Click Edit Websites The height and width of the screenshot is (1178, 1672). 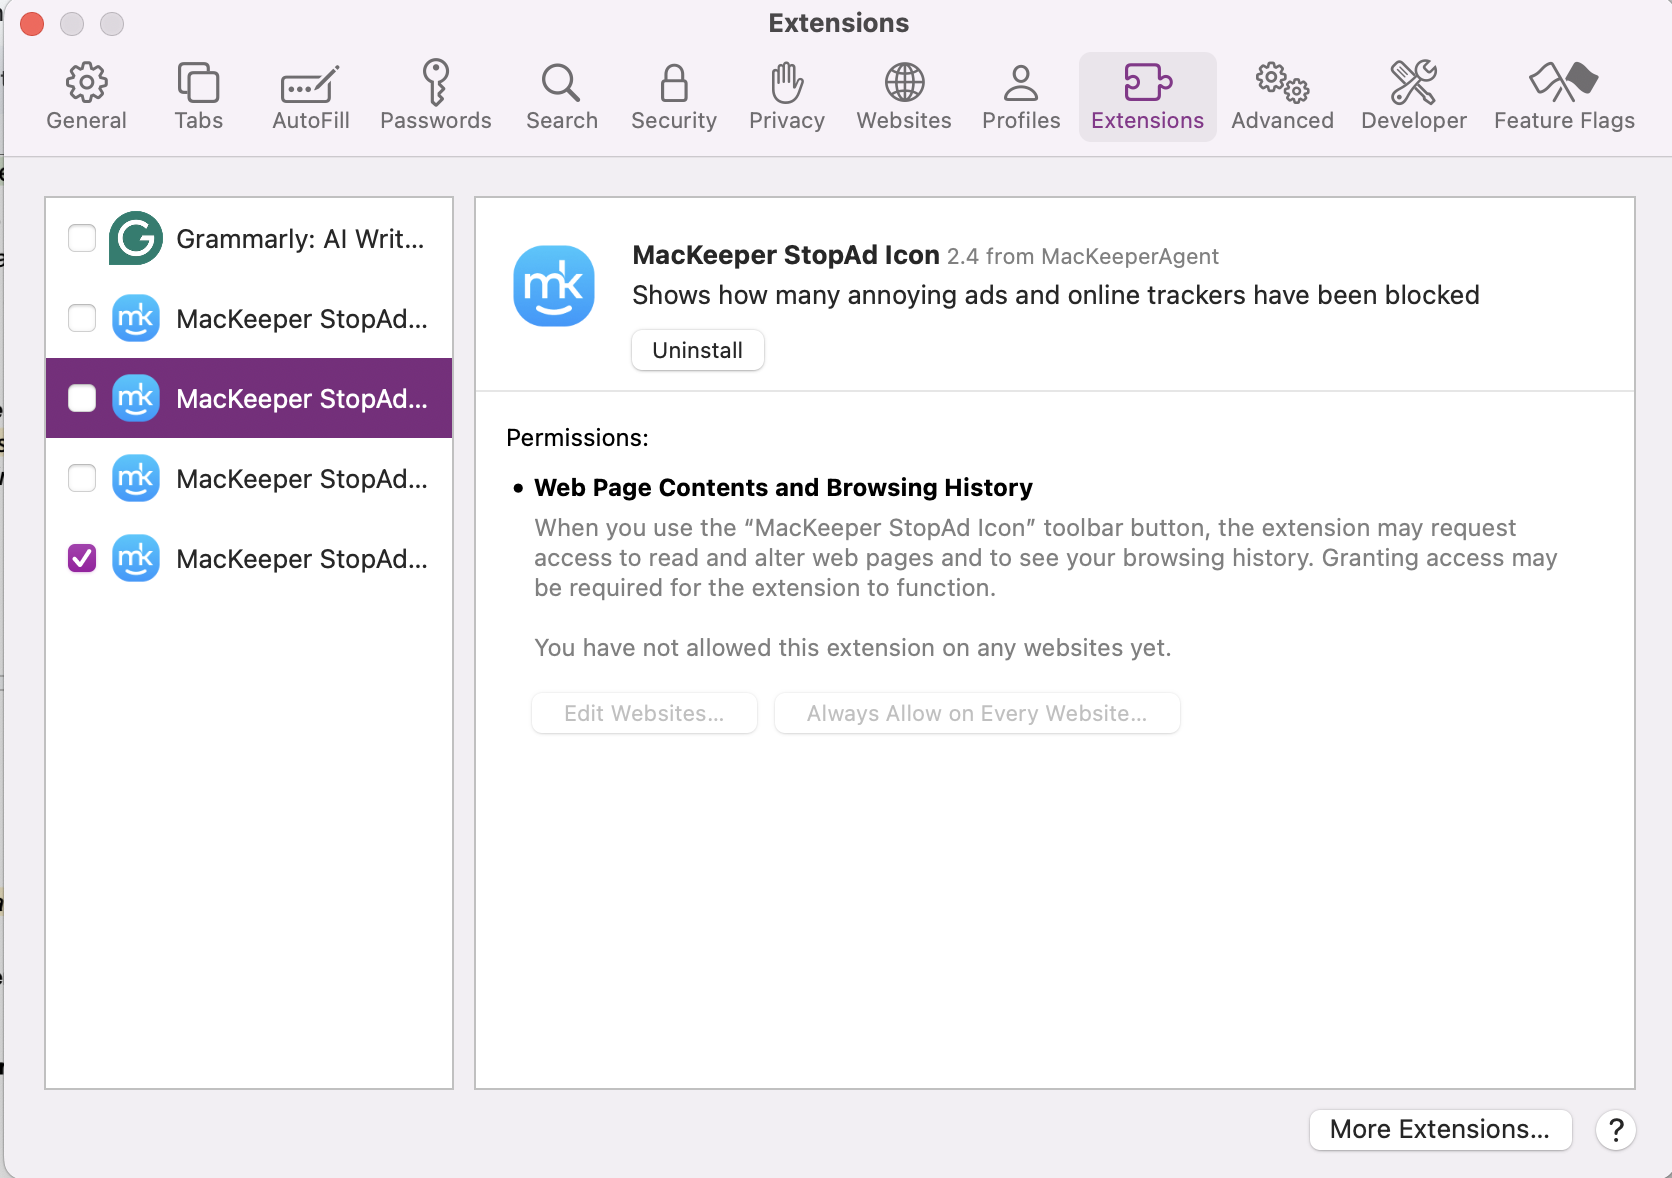[x=644, y=713]
